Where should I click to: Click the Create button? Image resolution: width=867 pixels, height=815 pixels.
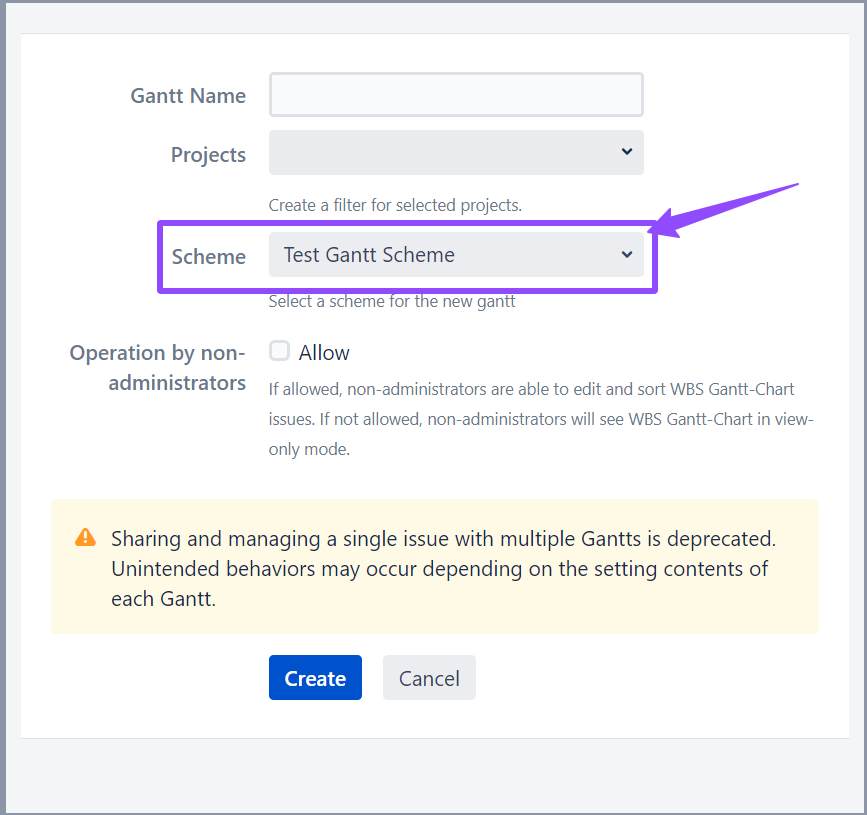(x=315, y=677)
